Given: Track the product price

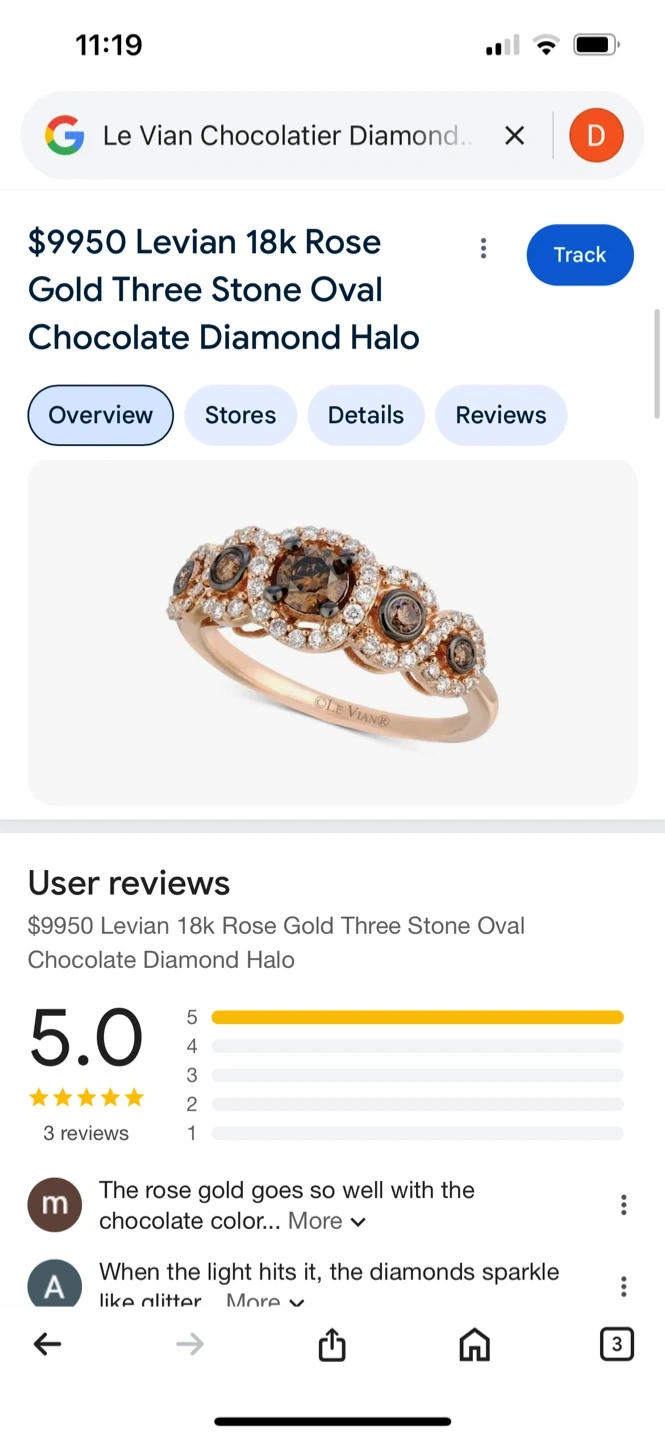Looking at the screenshot, I should [580, 255].
